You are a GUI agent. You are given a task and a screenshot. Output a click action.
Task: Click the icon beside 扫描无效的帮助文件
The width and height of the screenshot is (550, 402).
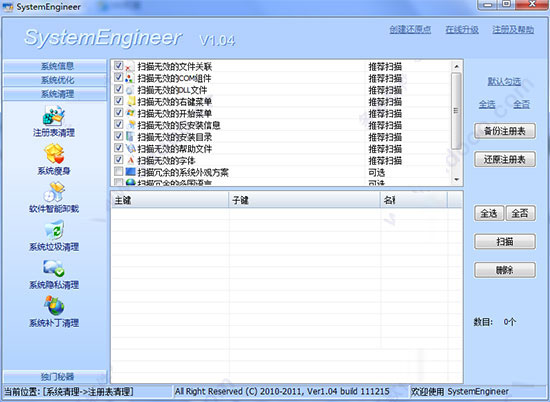click(x=130, y=148)
